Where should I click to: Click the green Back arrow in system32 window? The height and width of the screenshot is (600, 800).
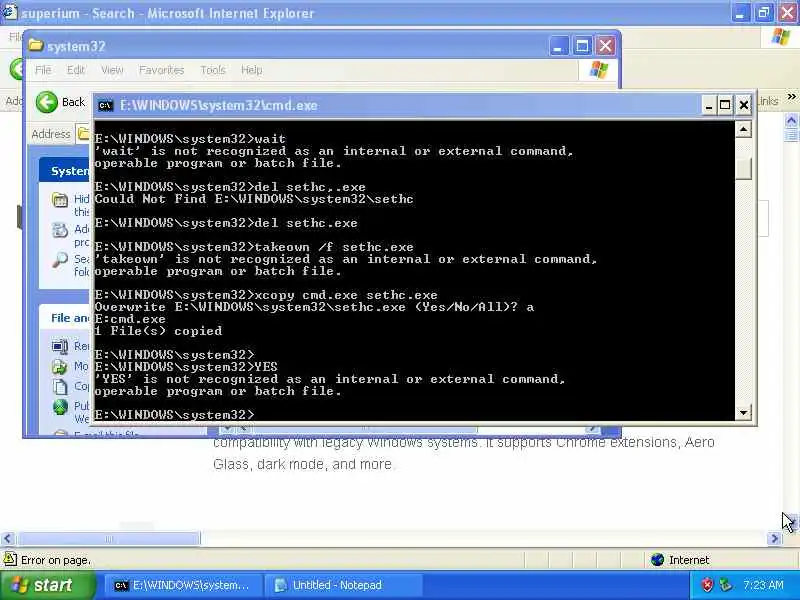click(x=47, y=102)
